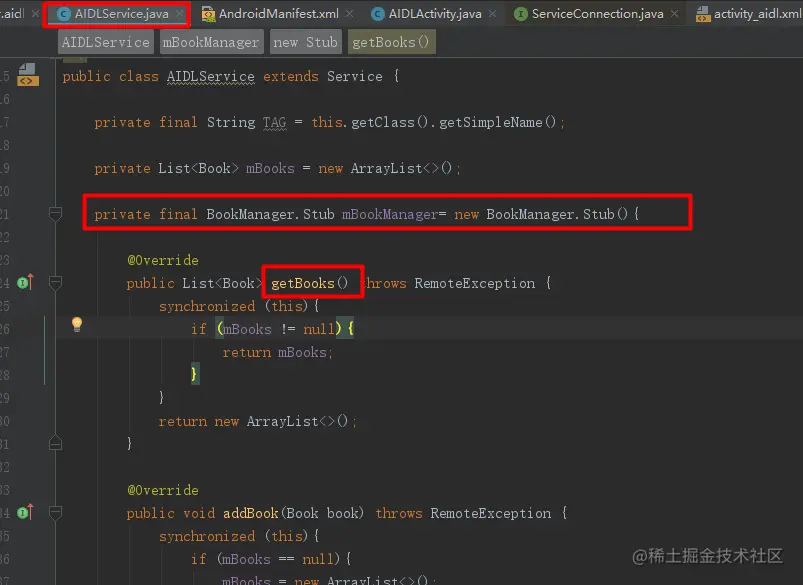
Task: Click the layout file icon on the activity_aidl.xml tab
Action: point(703,14)
